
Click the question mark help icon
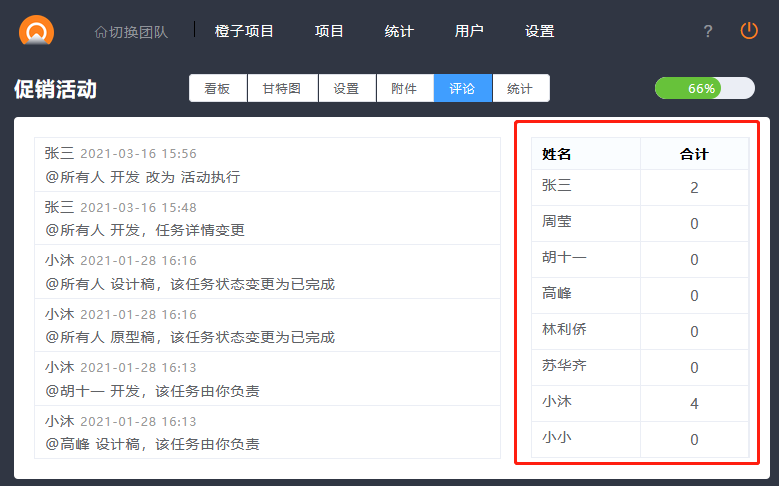coord(708,31)
